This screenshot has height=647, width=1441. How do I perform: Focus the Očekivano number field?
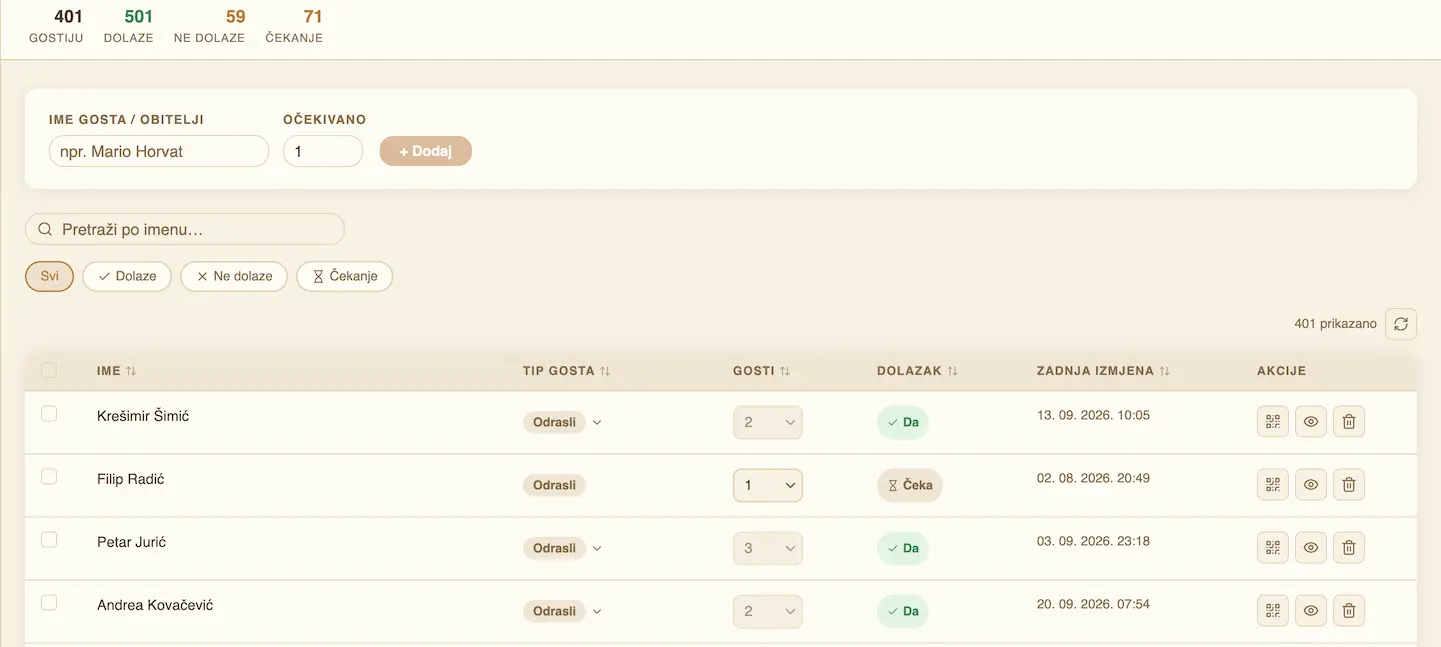pyautogui.click(x=323, y=151)
